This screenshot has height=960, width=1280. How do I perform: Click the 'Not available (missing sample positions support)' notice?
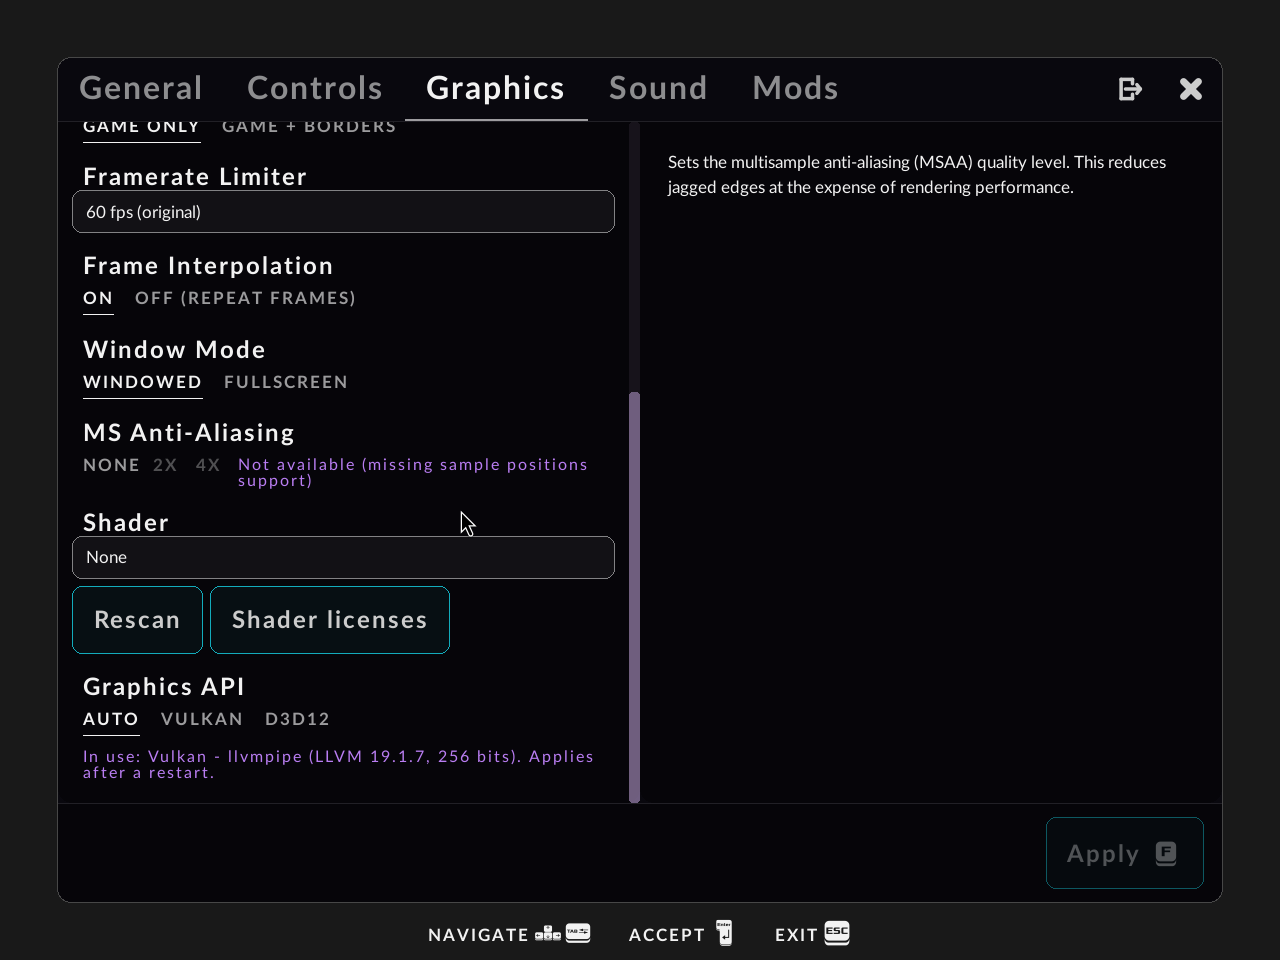coord(413,472)
